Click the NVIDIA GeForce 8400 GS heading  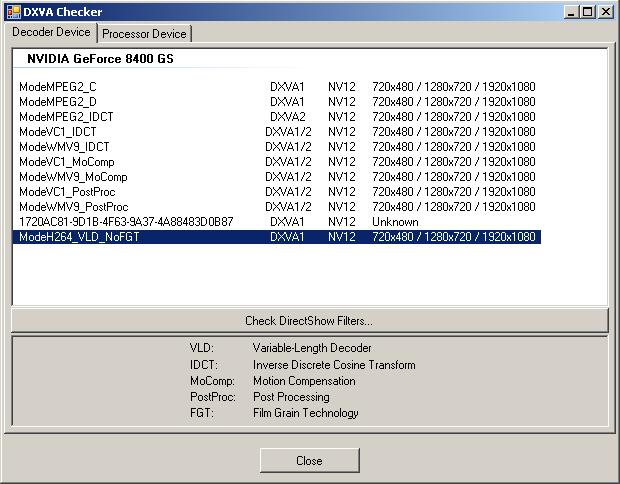[100, 59]
